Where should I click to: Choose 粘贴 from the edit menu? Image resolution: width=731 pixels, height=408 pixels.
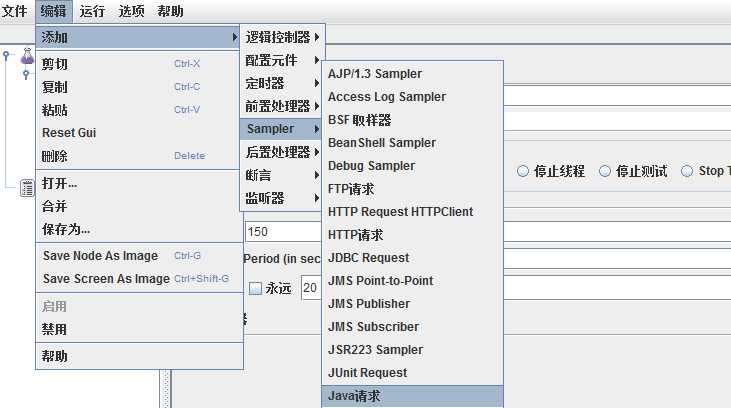coord(138,110)
